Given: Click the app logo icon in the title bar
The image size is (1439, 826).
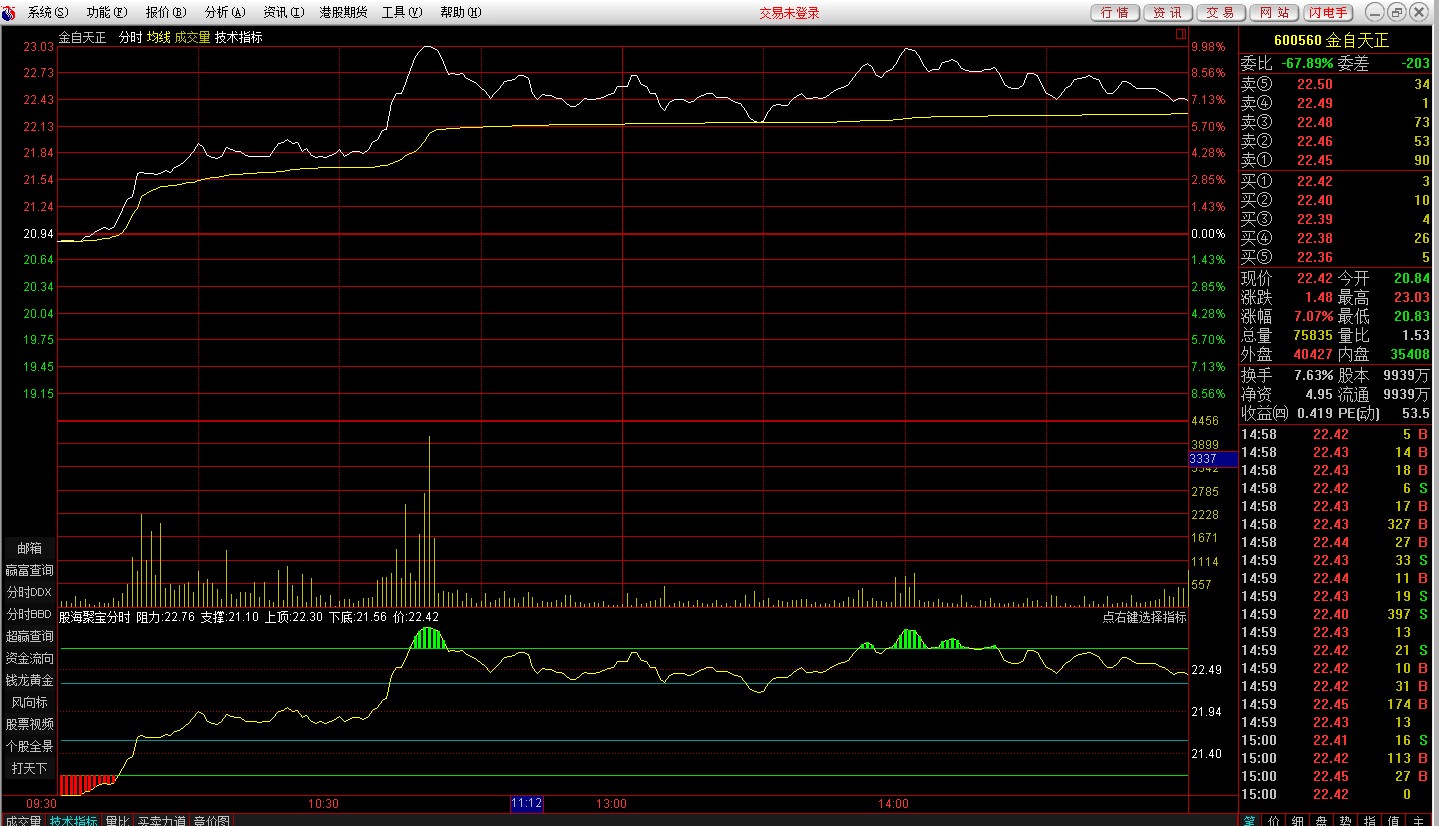Looking at the screenshot, I should (9, 12).
